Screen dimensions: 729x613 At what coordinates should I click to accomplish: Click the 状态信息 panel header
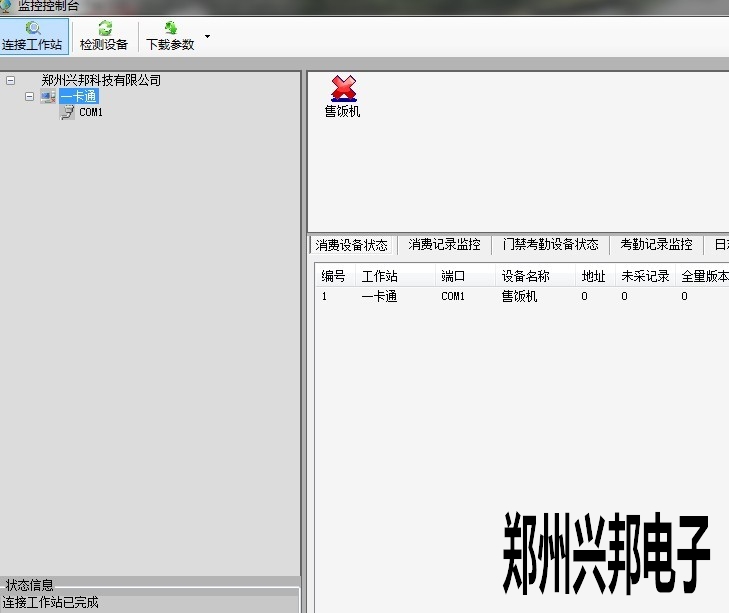[x=29, y=585]
